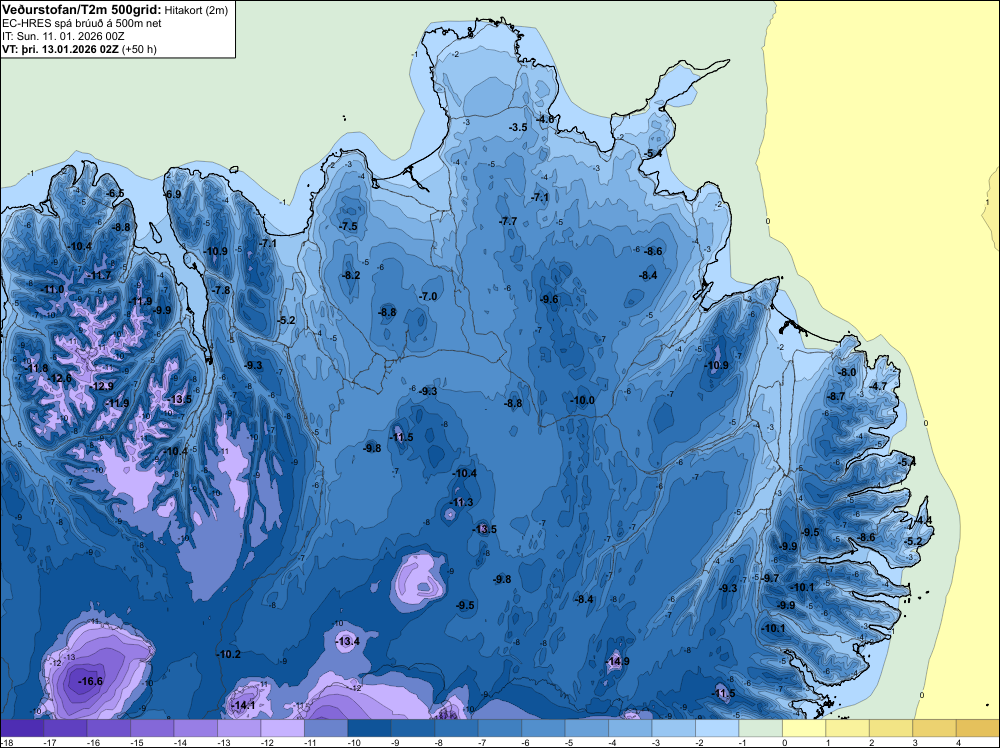
Task: Click the legend swatch for -6 to -5
Action: point(543,728)
